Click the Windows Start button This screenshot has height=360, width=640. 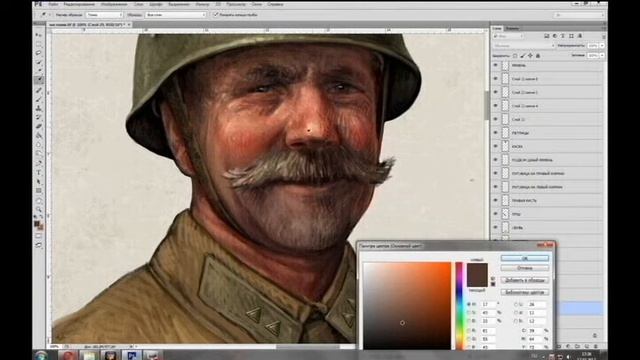tap(41, 356)
